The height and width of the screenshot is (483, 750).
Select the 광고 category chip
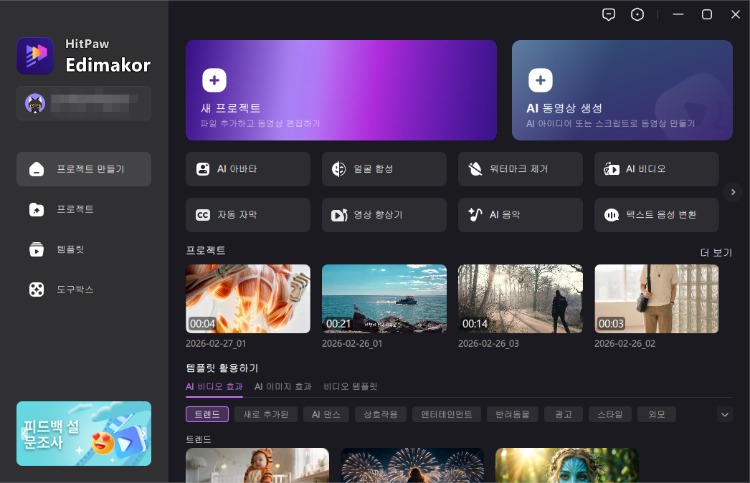point(563,414)
